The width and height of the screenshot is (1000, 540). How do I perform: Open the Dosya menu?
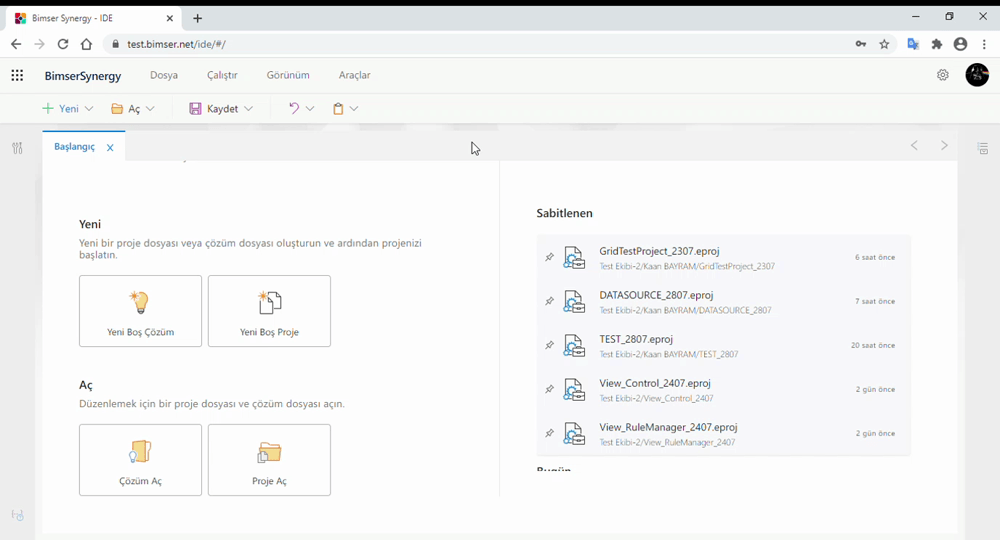(x=164, y=75)
